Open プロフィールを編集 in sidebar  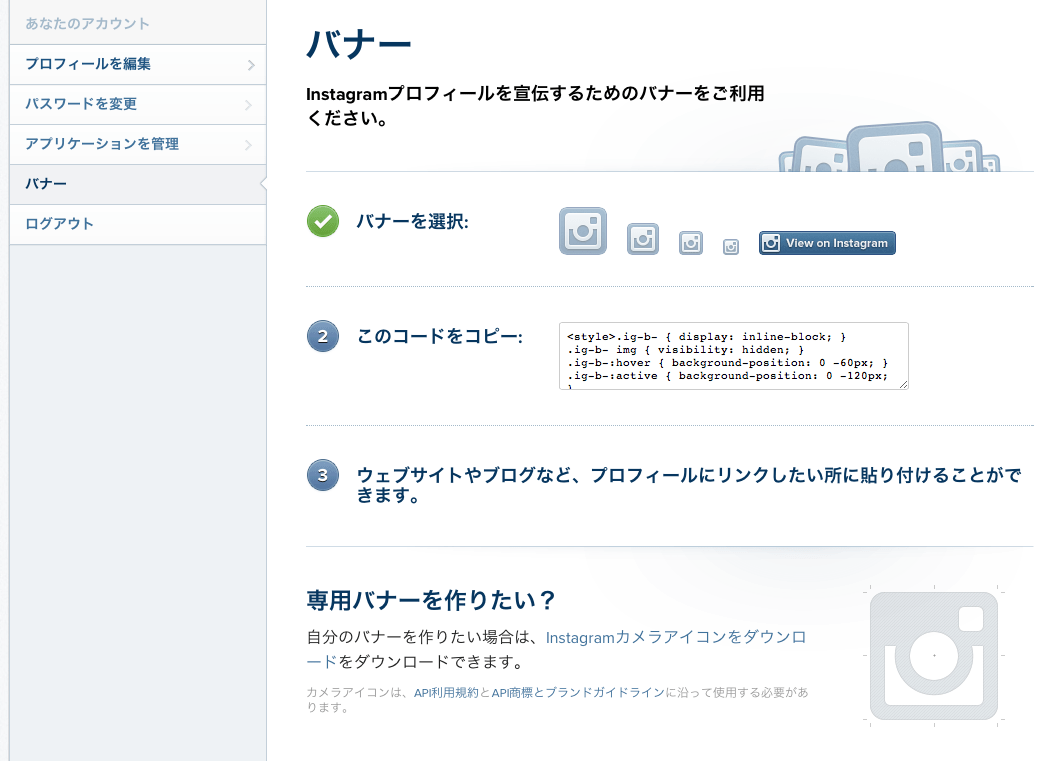[x=138, y=64]
